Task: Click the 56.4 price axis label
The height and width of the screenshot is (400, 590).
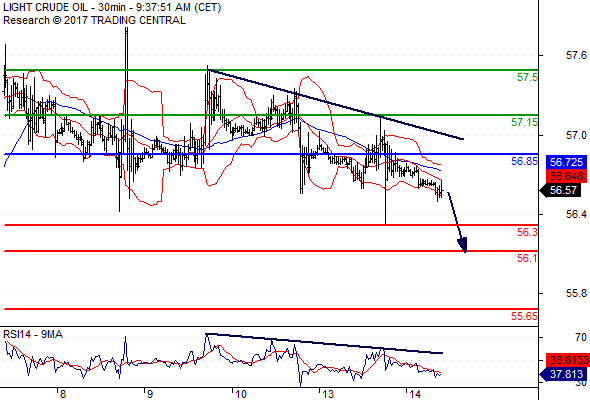Action: click(576, 214)
